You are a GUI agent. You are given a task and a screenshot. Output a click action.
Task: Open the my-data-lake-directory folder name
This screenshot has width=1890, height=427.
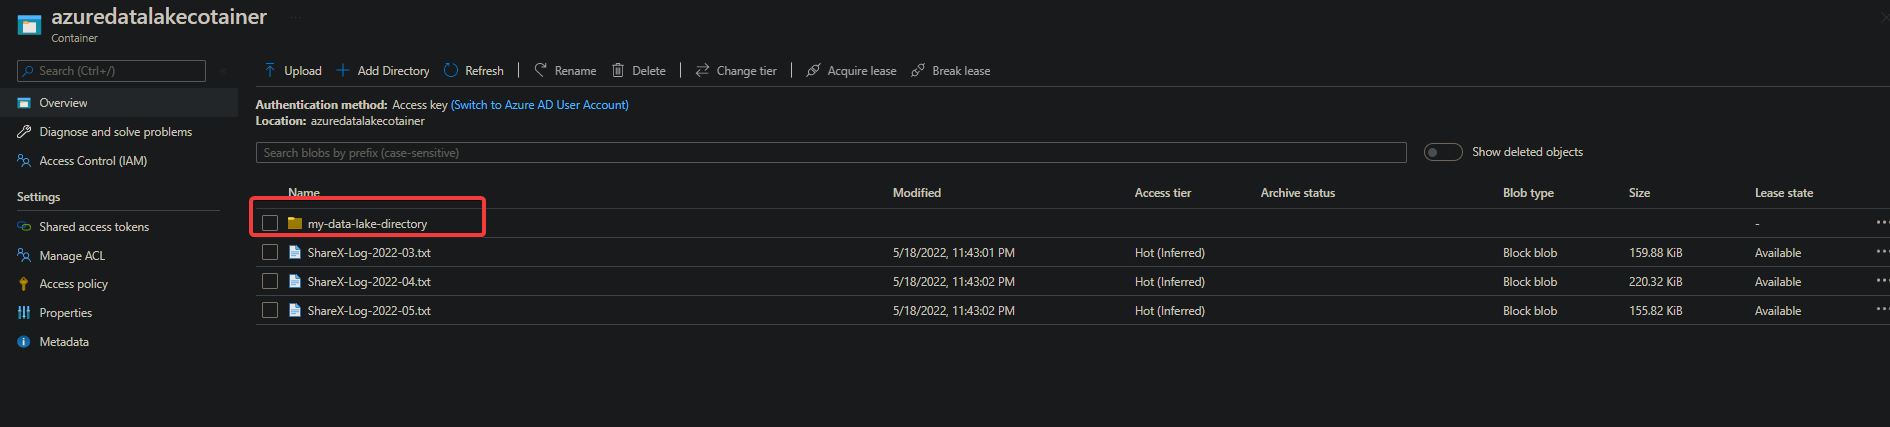367,224
